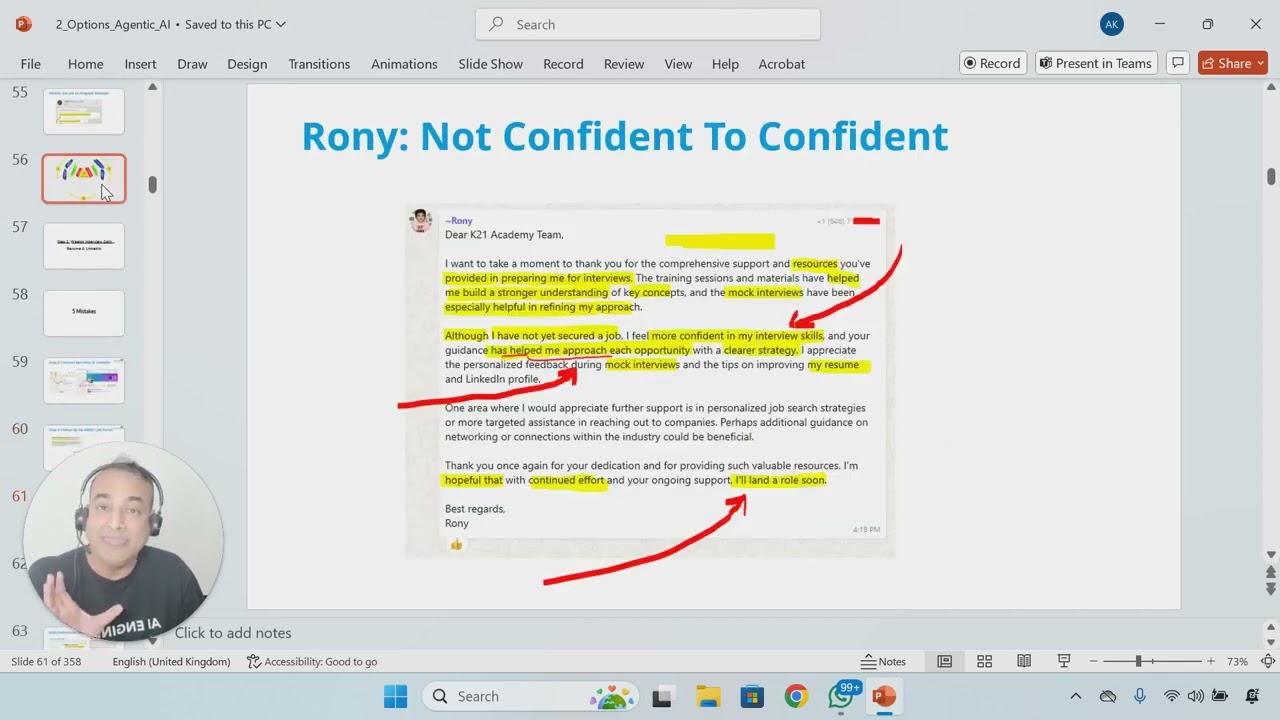Switch to Normal view icon
The width and height of the screenshot is (1280, 720).
[944, 662]
